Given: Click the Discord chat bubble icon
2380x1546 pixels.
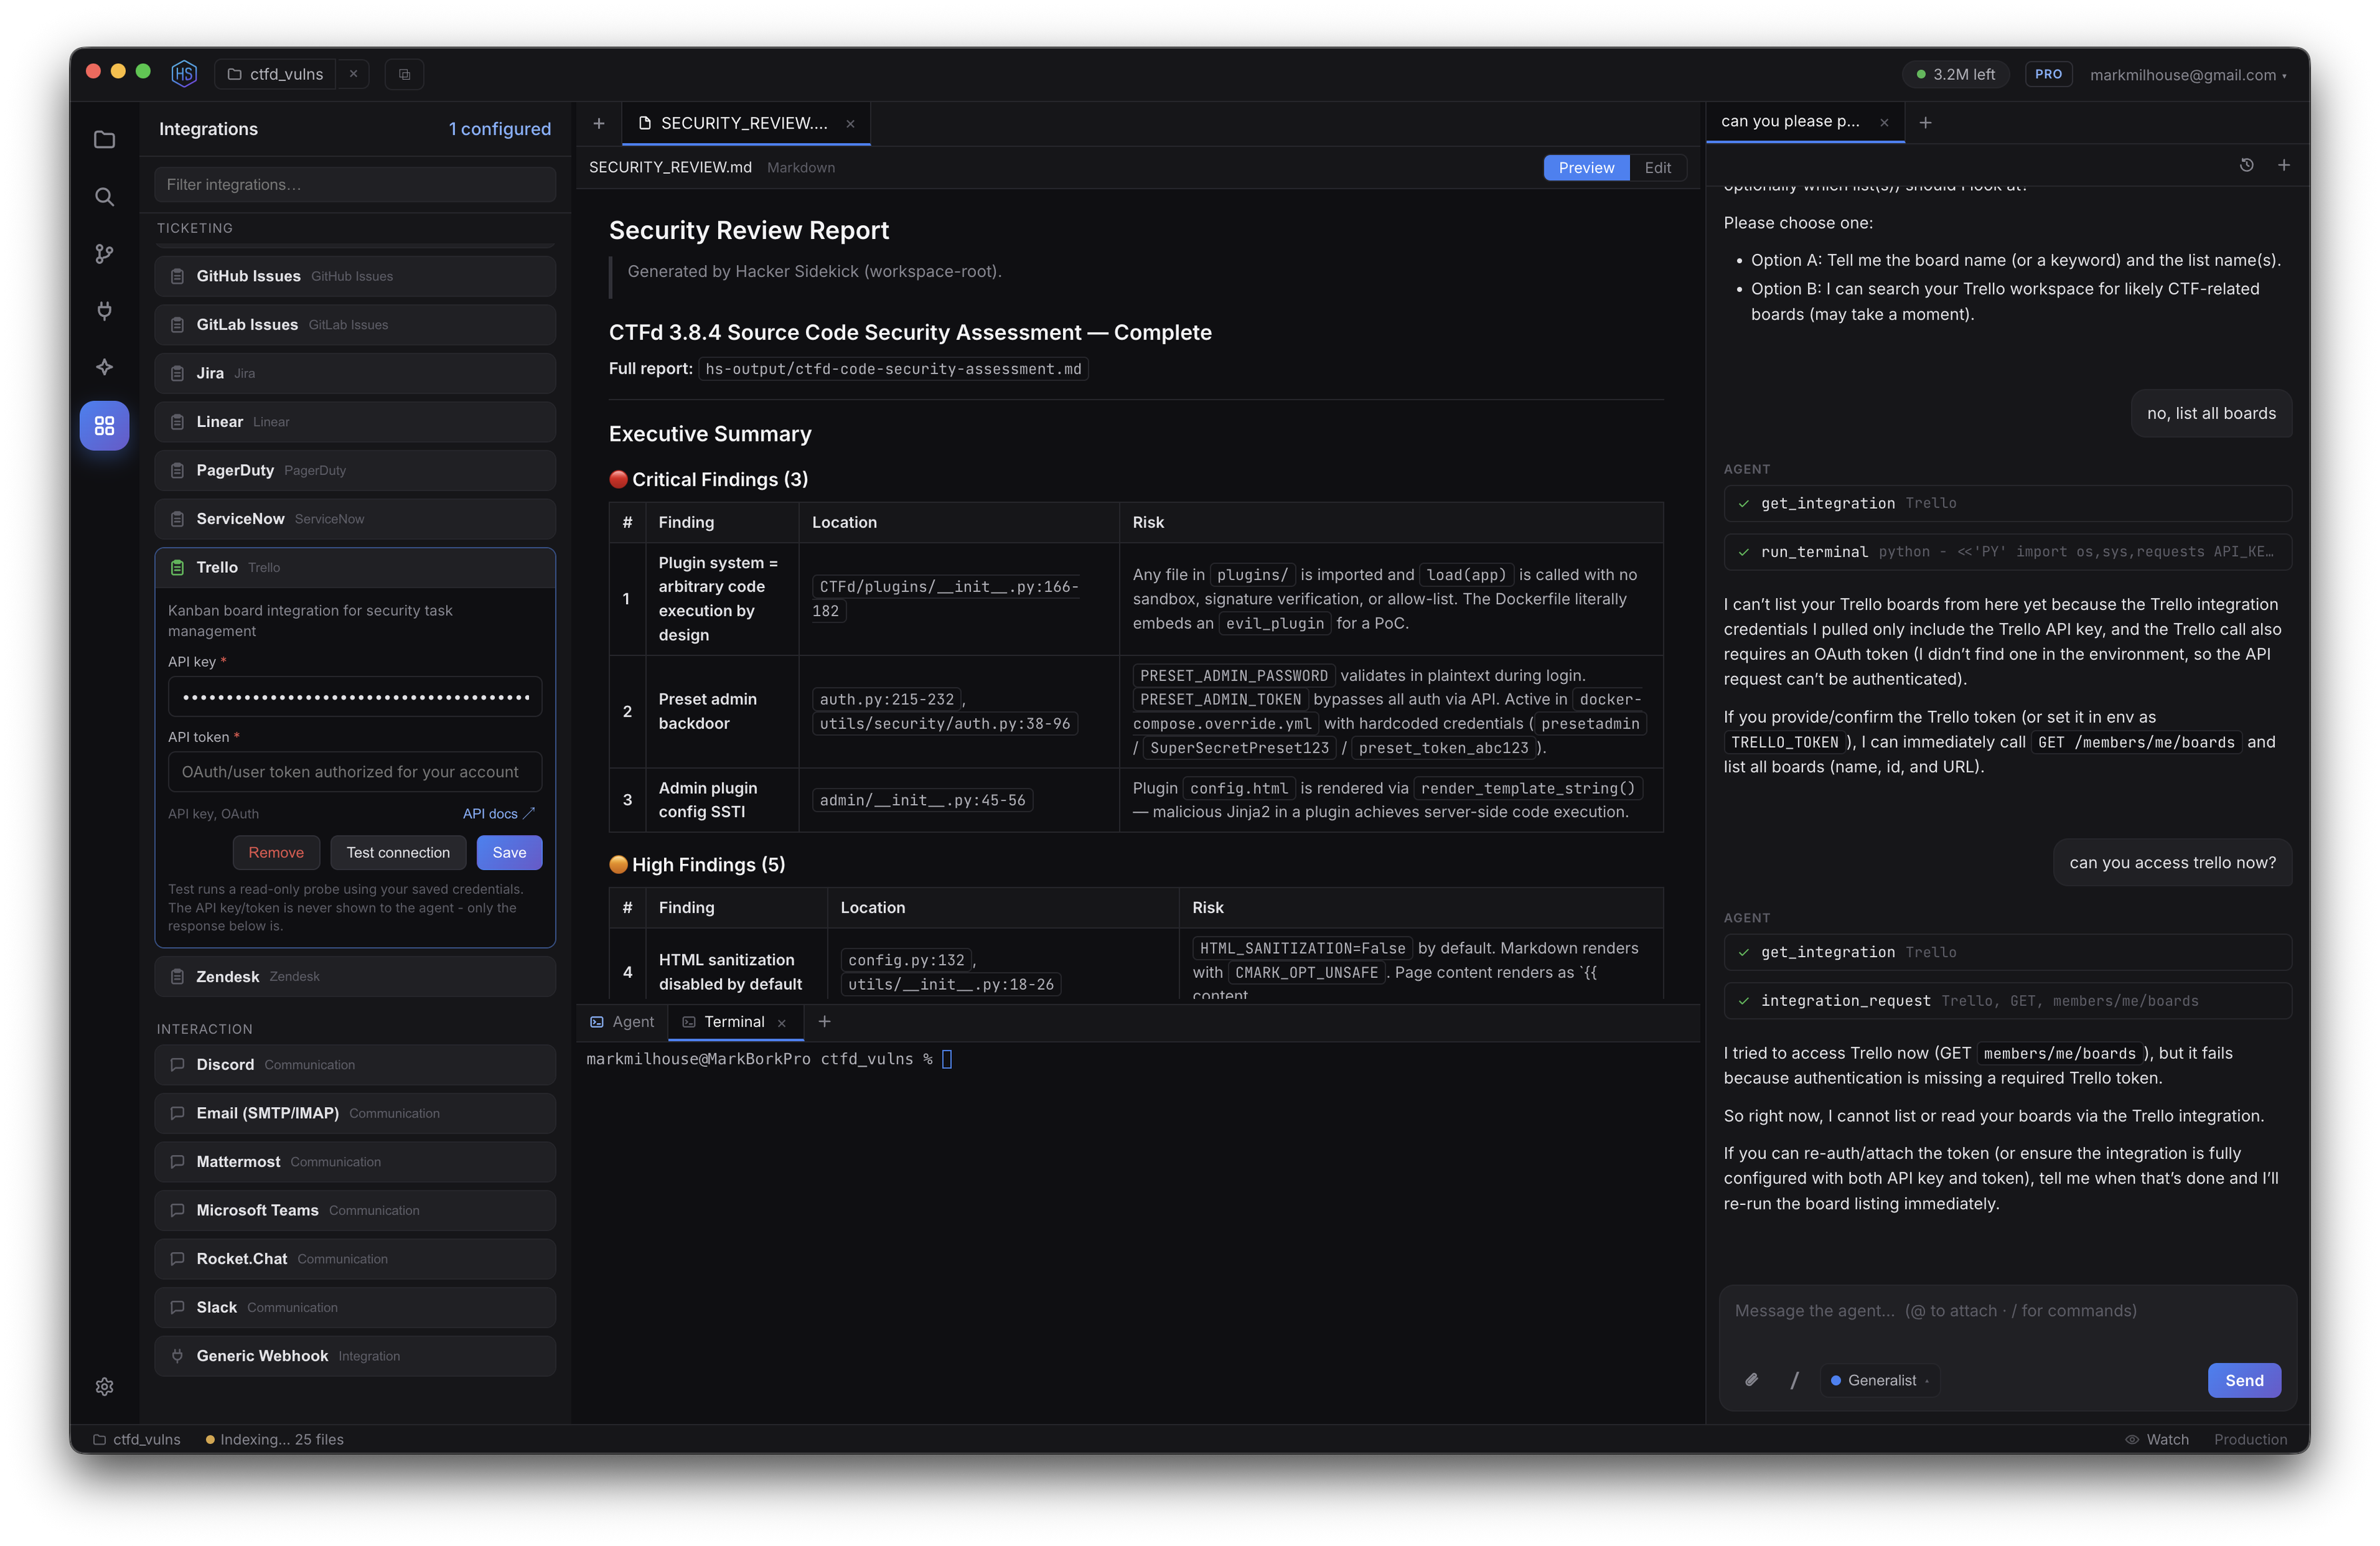Looking at the screenshot, I should [x=177, y=1065].
